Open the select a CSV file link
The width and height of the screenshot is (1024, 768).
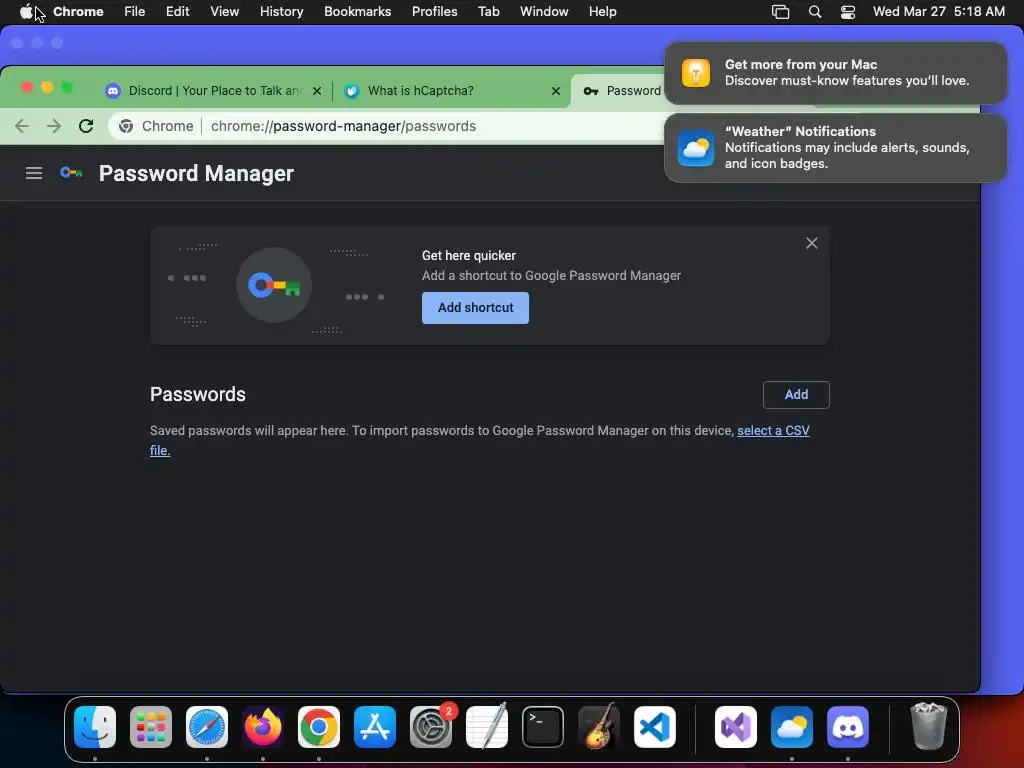pos(773,430)
